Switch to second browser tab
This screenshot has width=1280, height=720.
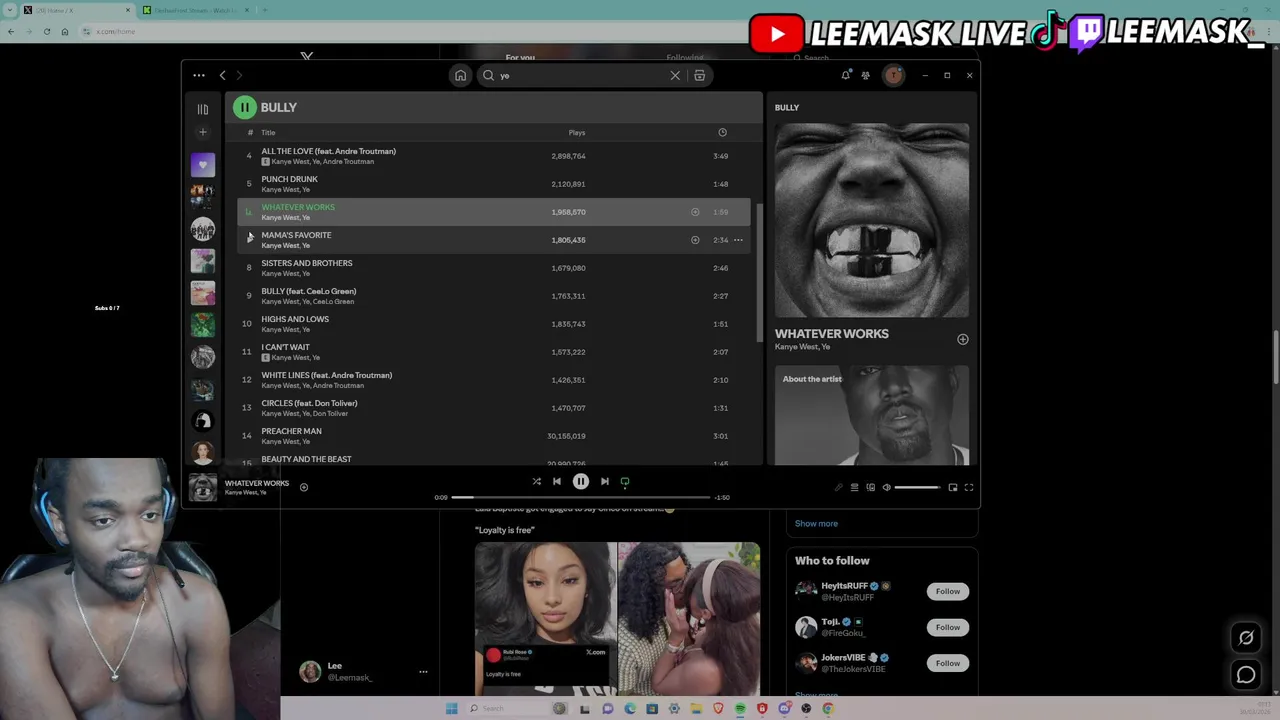click(x=195, y=10)
